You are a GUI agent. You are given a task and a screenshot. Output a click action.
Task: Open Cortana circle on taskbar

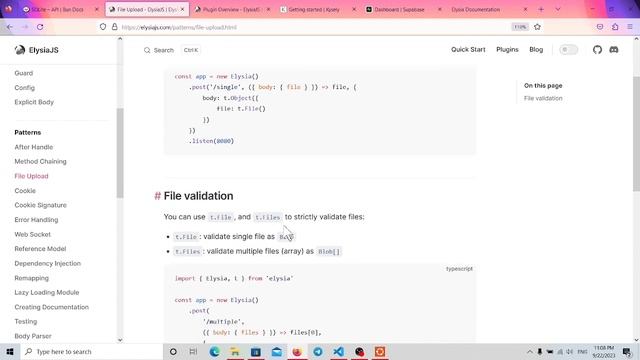click(x=173, y=351)
